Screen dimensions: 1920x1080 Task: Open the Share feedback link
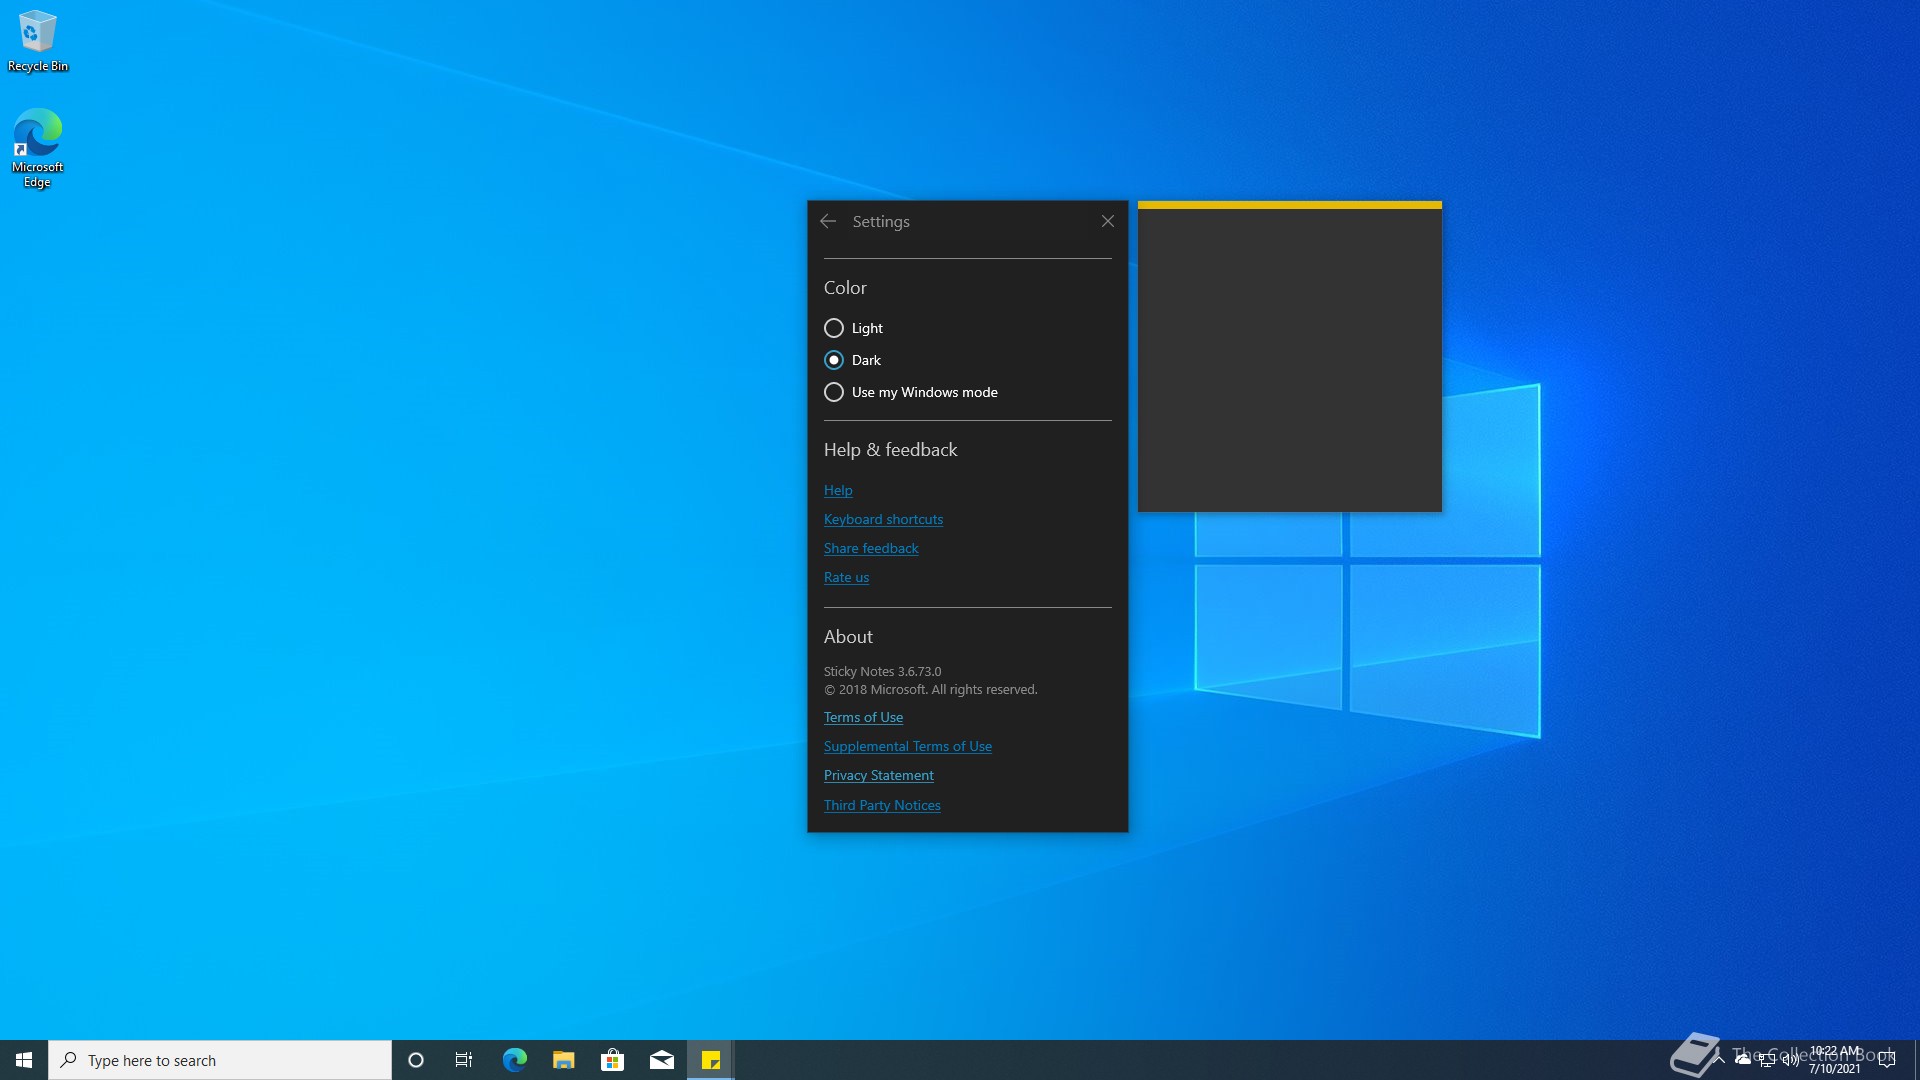(871, 548)
